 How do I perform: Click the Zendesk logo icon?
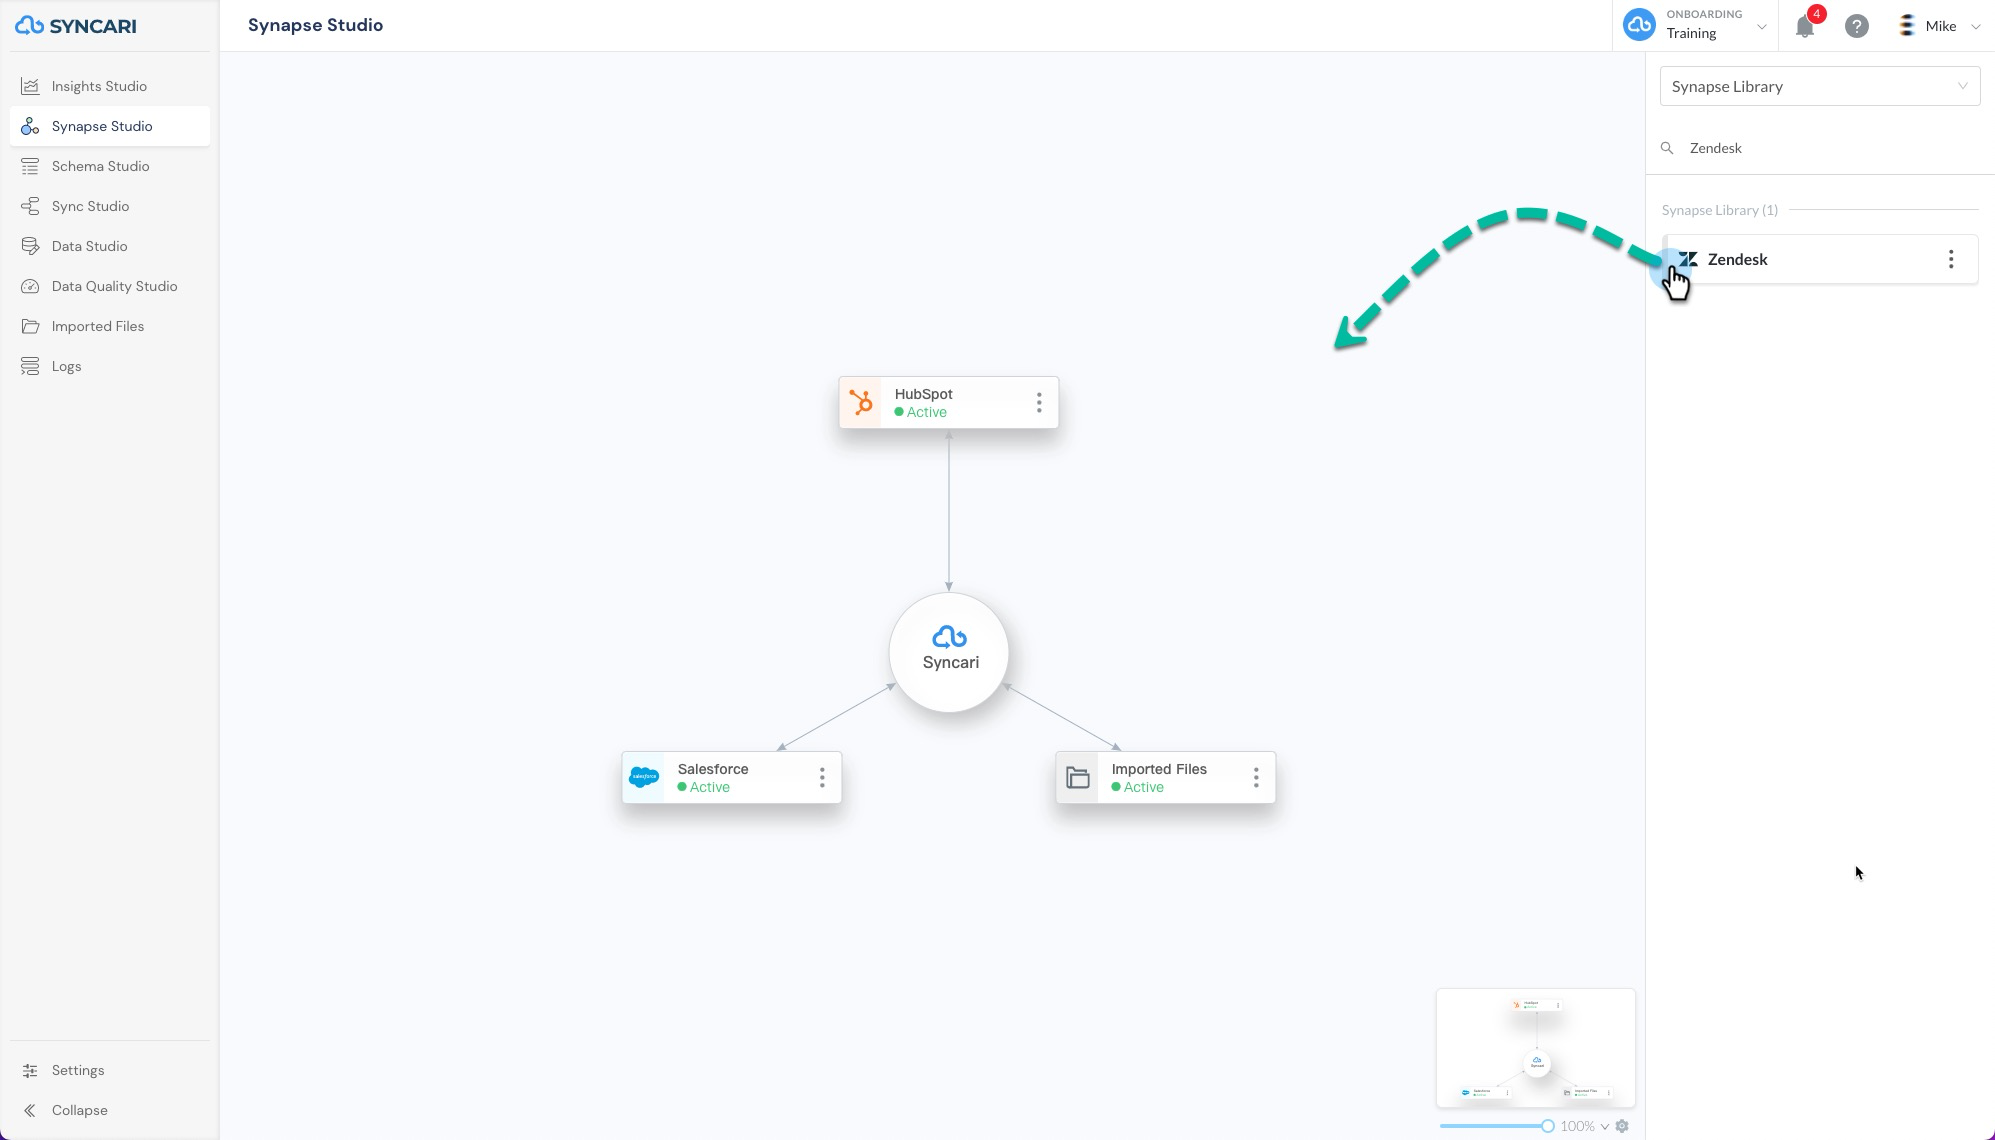coord(1689,259)
